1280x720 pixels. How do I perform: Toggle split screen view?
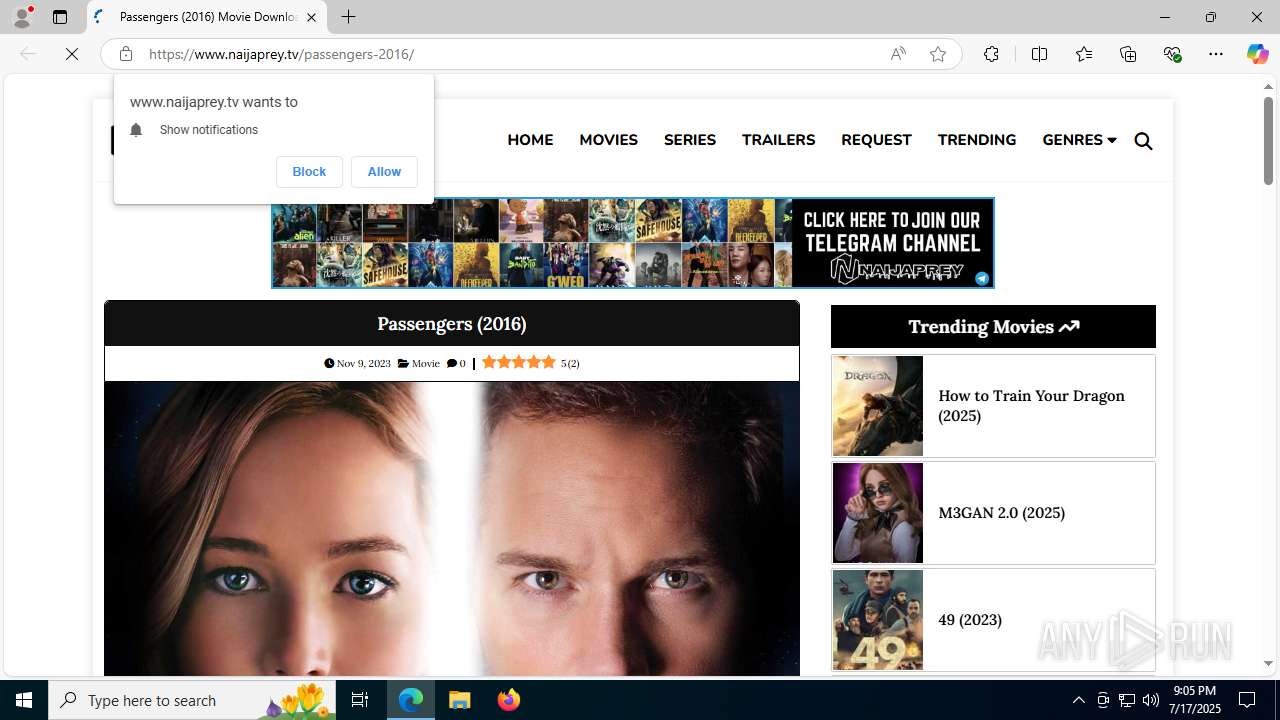pos(1039,54)
